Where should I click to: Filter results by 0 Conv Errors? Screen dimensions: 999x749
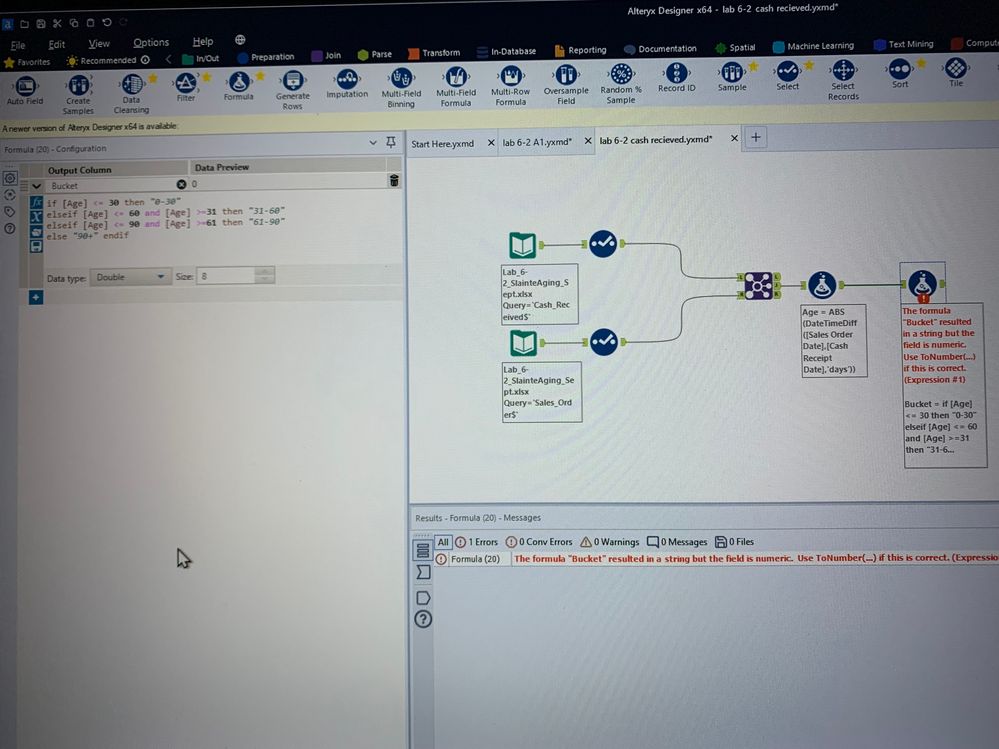[x=539, y=542]
